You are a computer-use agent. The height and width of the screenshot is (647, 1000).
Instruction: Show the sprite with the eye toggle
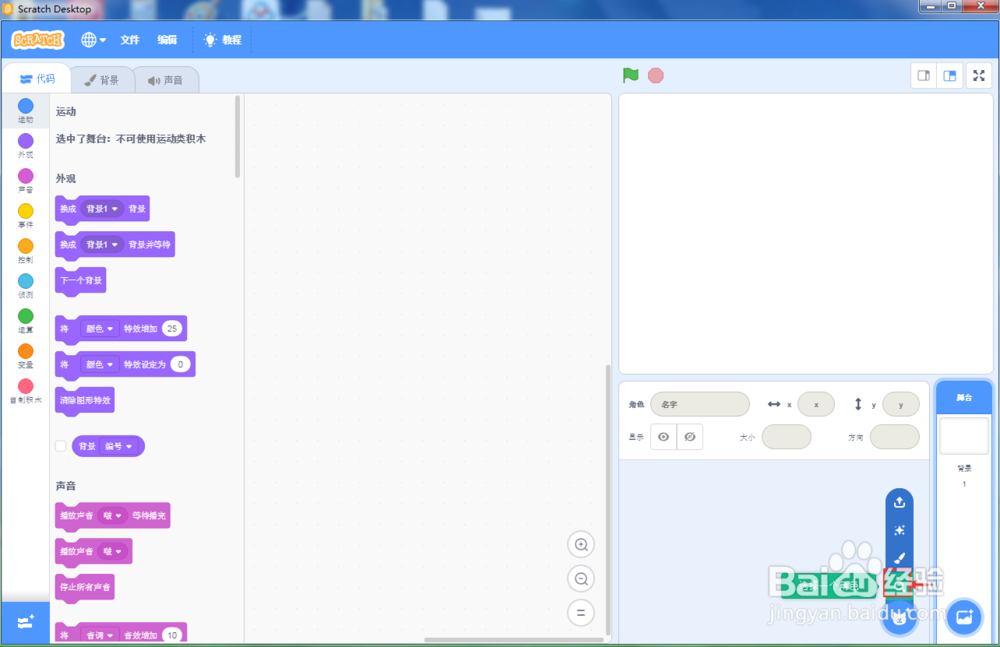tap(663, 436)
